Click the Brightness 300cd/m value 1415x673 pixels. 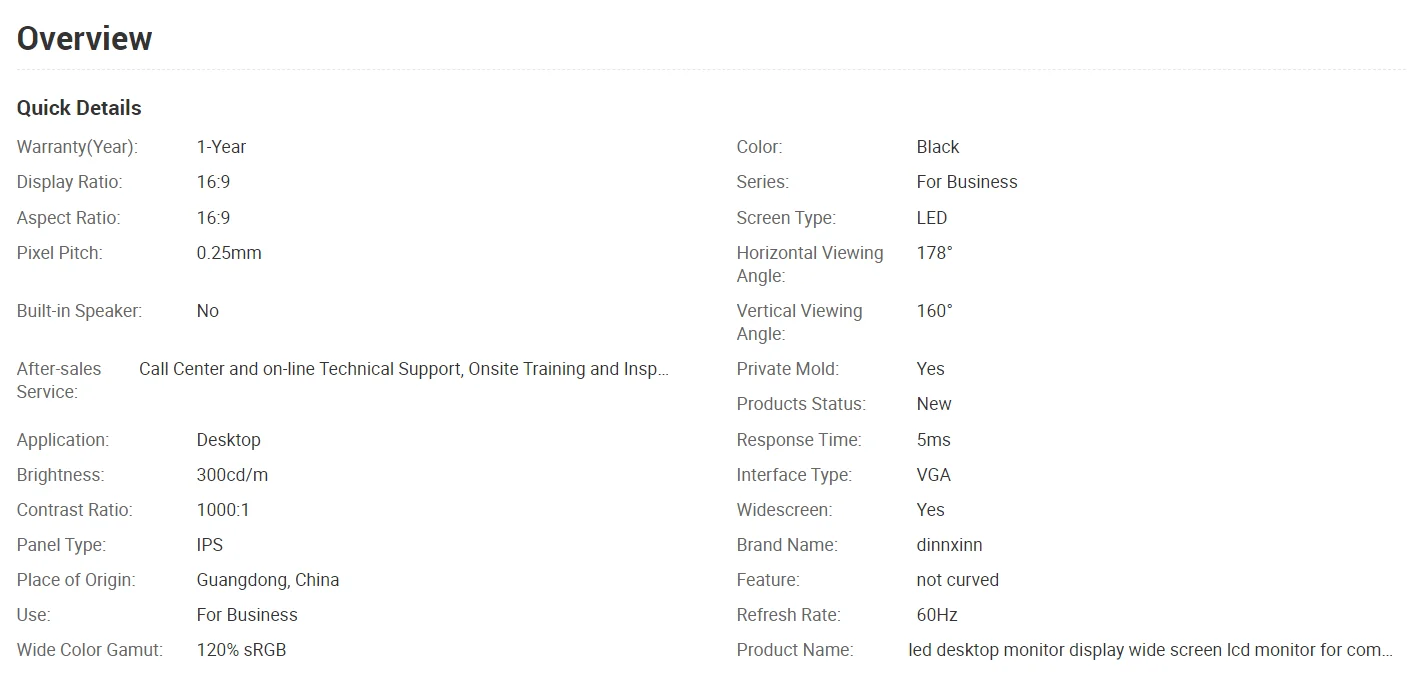tap(232, 475)
